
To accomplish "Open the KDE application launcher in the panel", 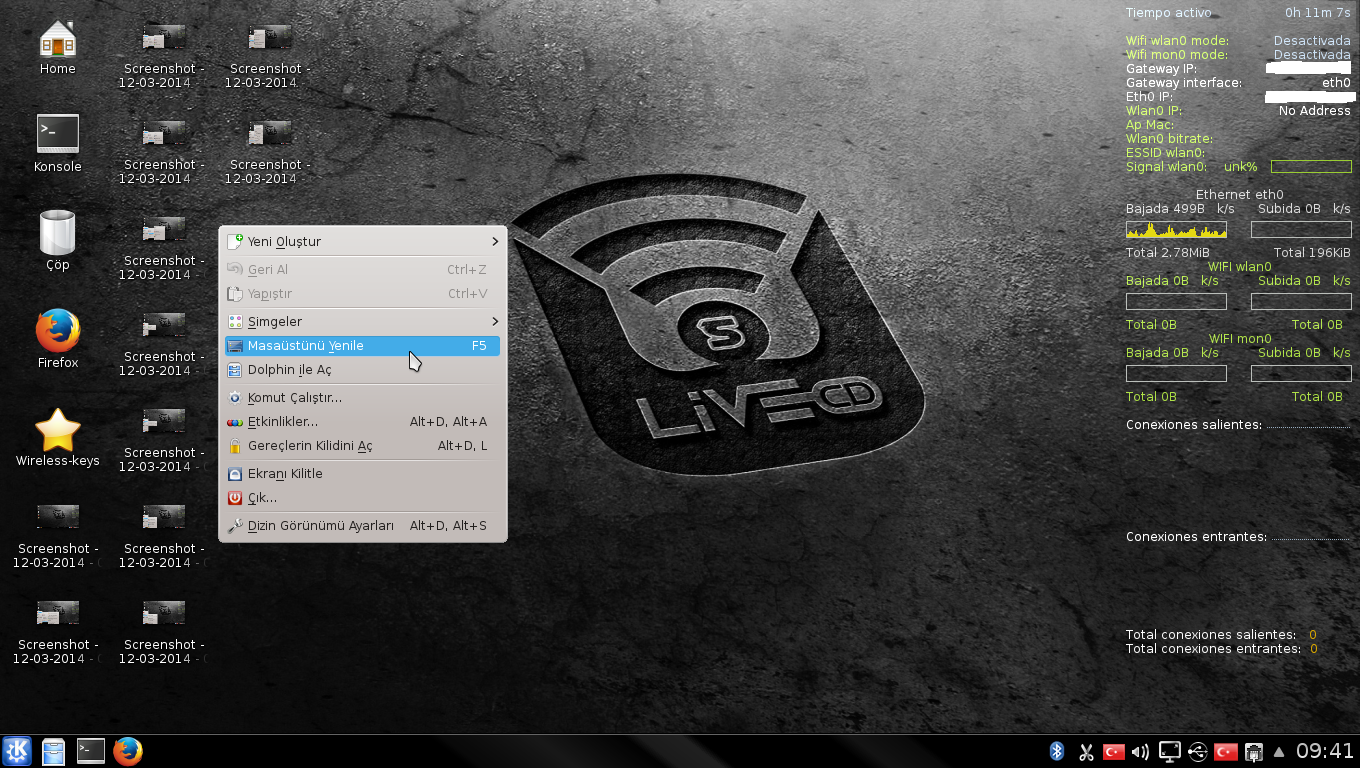I will tap(18, 751).
